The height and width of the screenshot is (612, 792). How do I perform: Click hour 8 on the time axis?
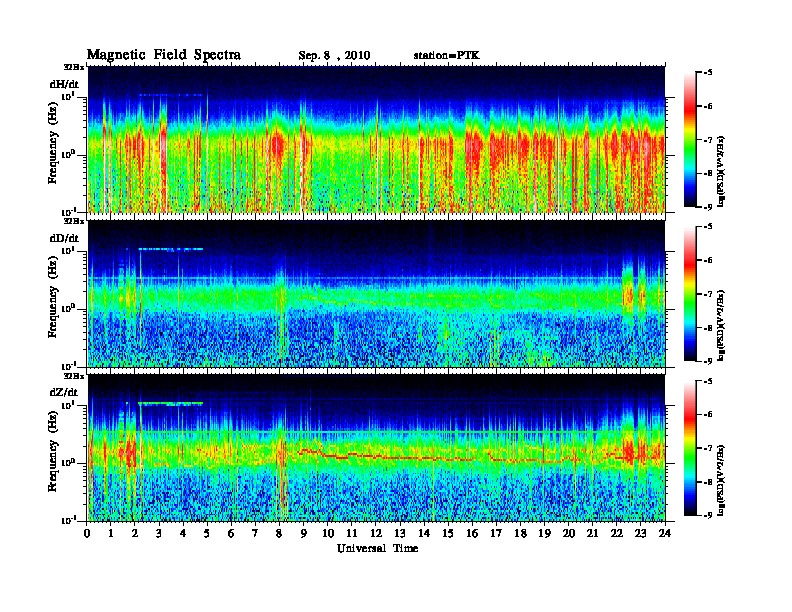[x=279, y=533]
